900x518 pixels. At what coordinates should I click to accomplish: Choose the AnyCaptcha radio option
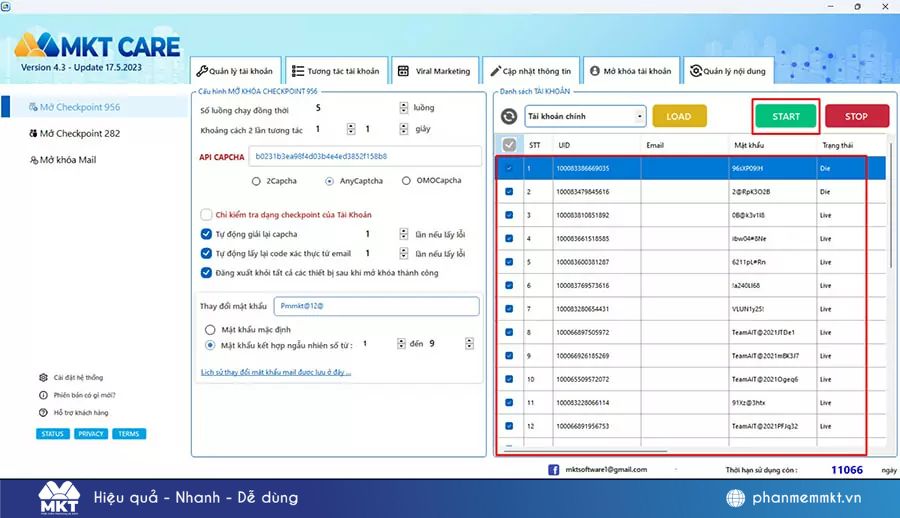[x=329, y=181]
